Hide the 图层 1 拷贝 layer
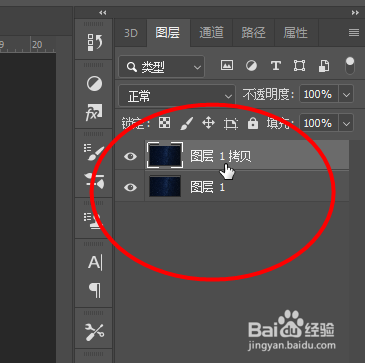 (x=130, y=156)
